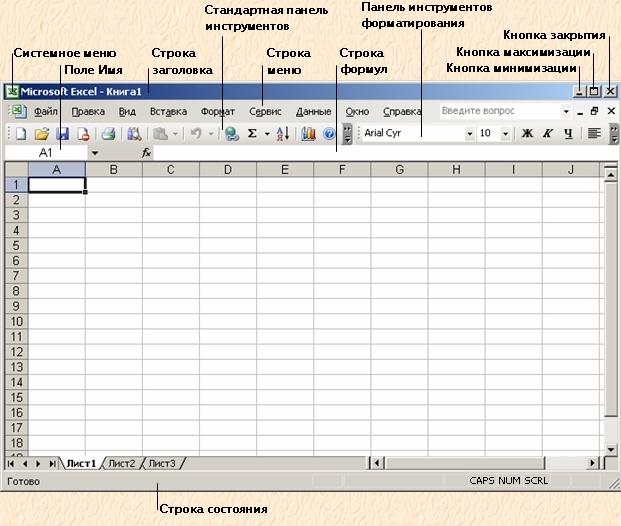Open Print Preview from the toolbar
The width and height of the screenshot is (621, 526).
tap(134, 134)
